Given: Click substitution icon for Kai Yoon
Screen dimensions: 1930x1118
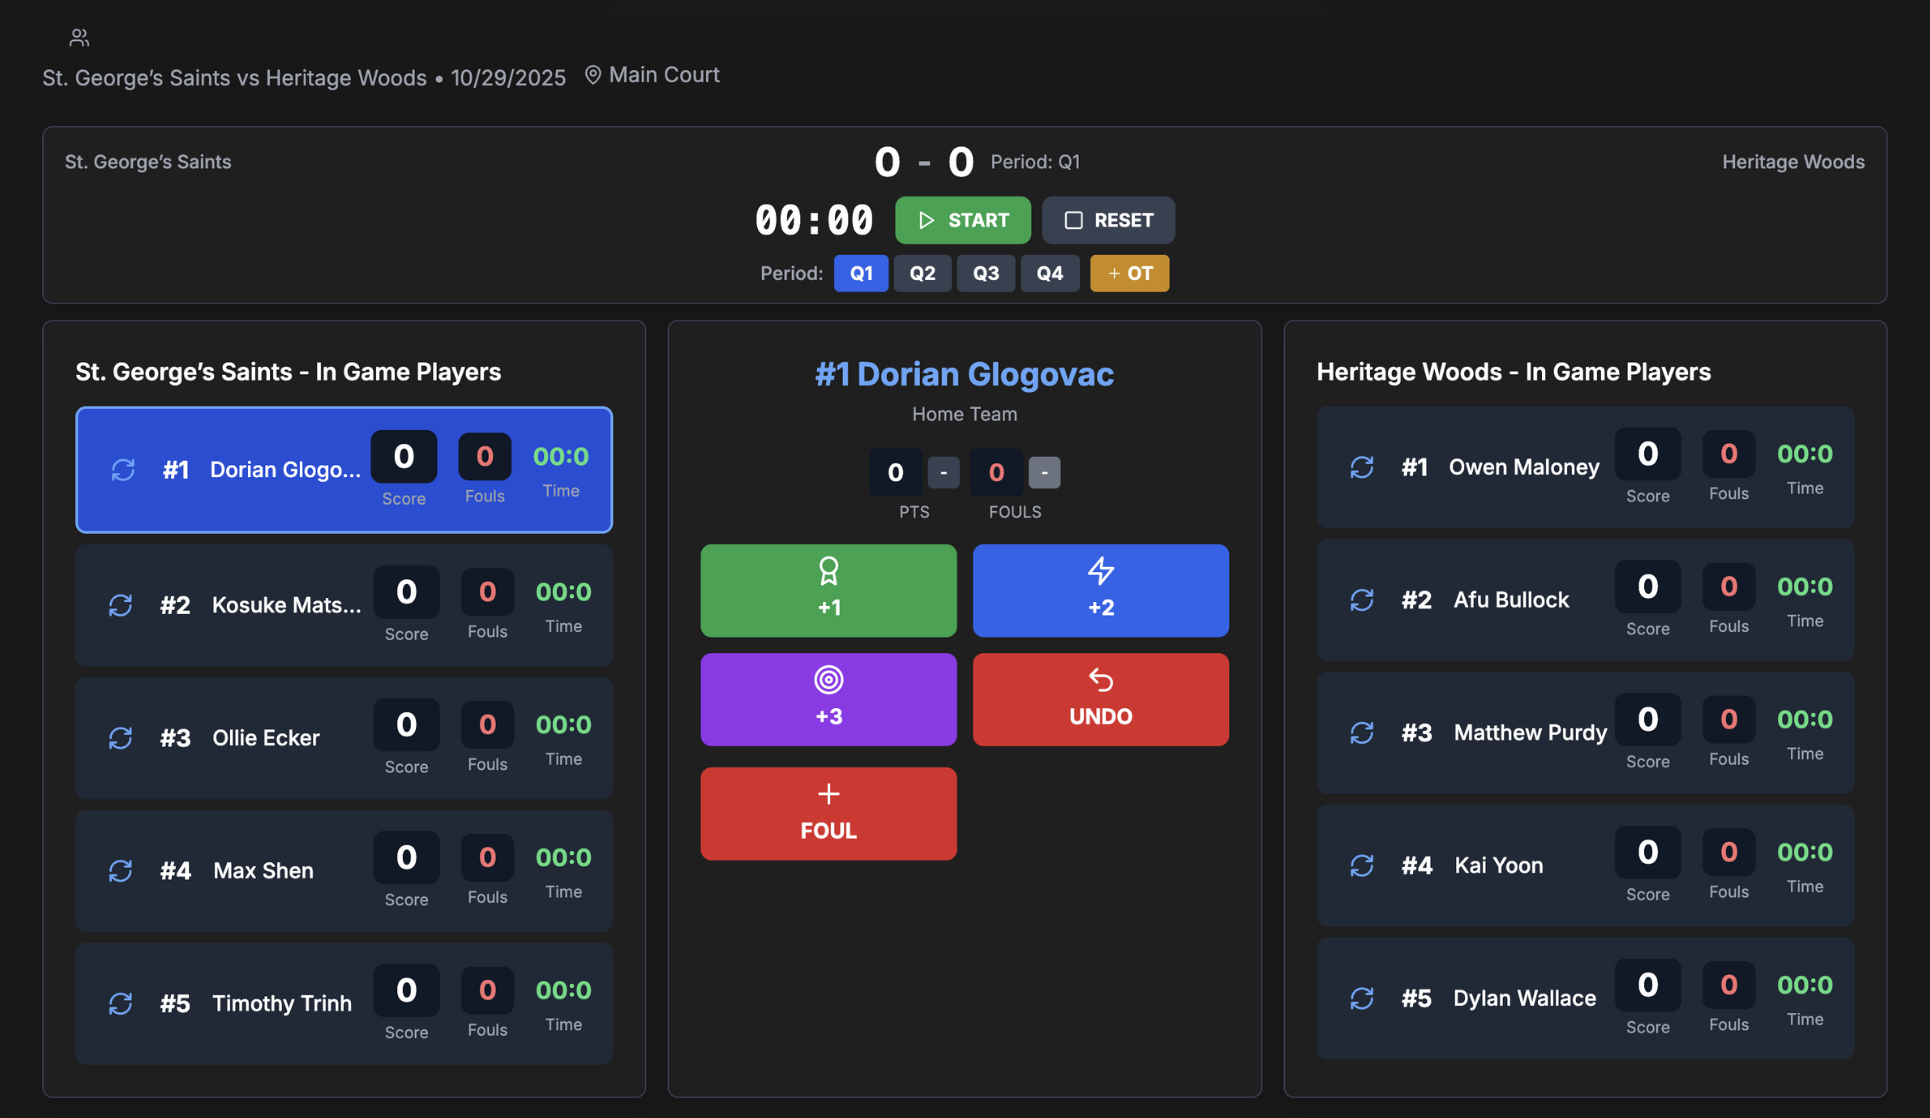Looking at the screenshot, I should pos(1362,865).
